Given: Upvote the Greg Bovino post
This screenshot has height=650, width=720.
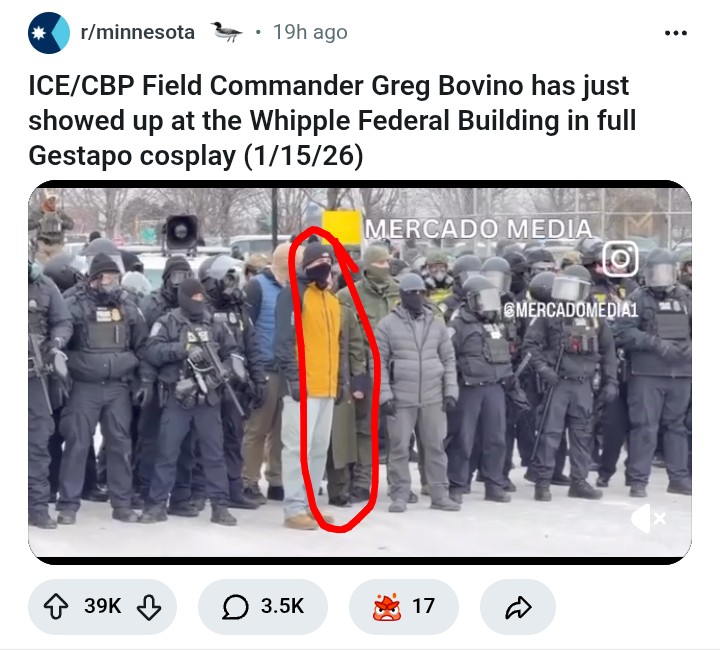Looking at the screenshot, I should point(56,606).
